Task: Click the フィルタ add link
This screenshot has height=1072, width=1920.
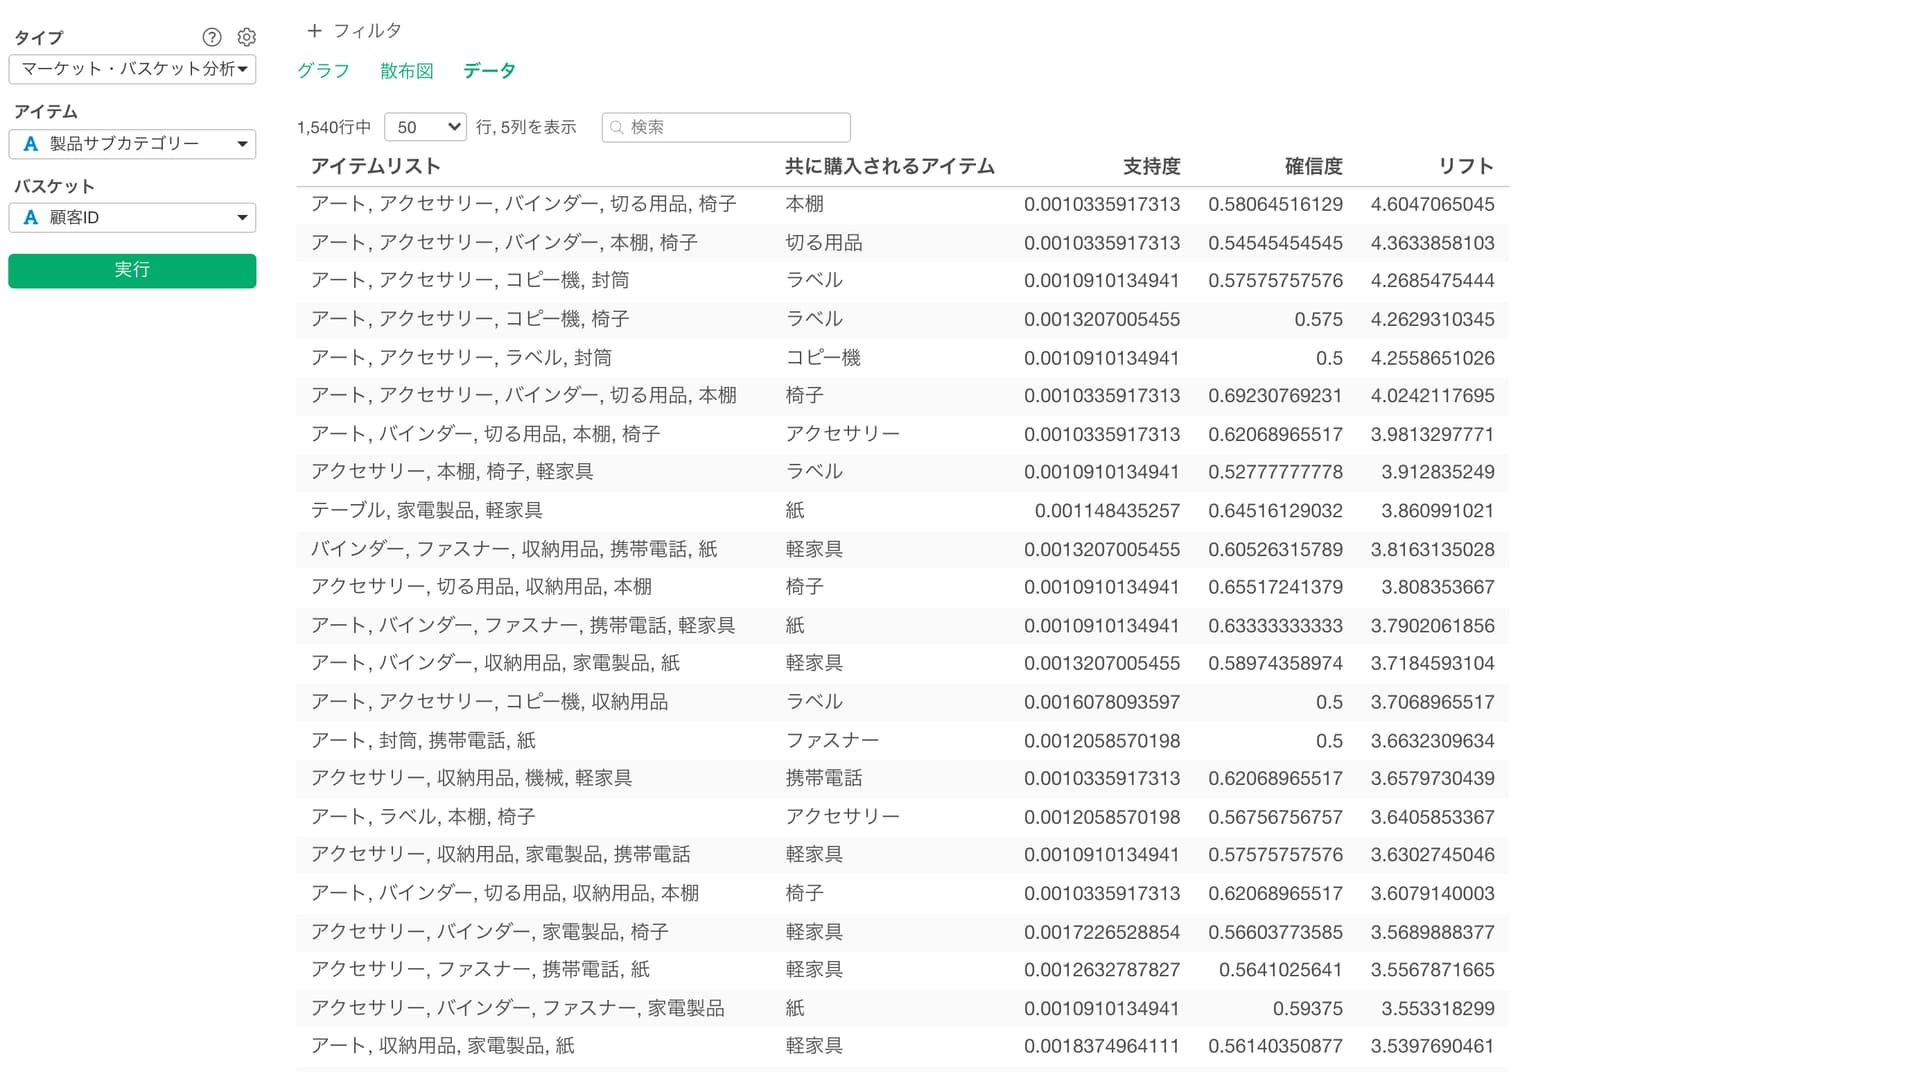Action: point(366,31)
